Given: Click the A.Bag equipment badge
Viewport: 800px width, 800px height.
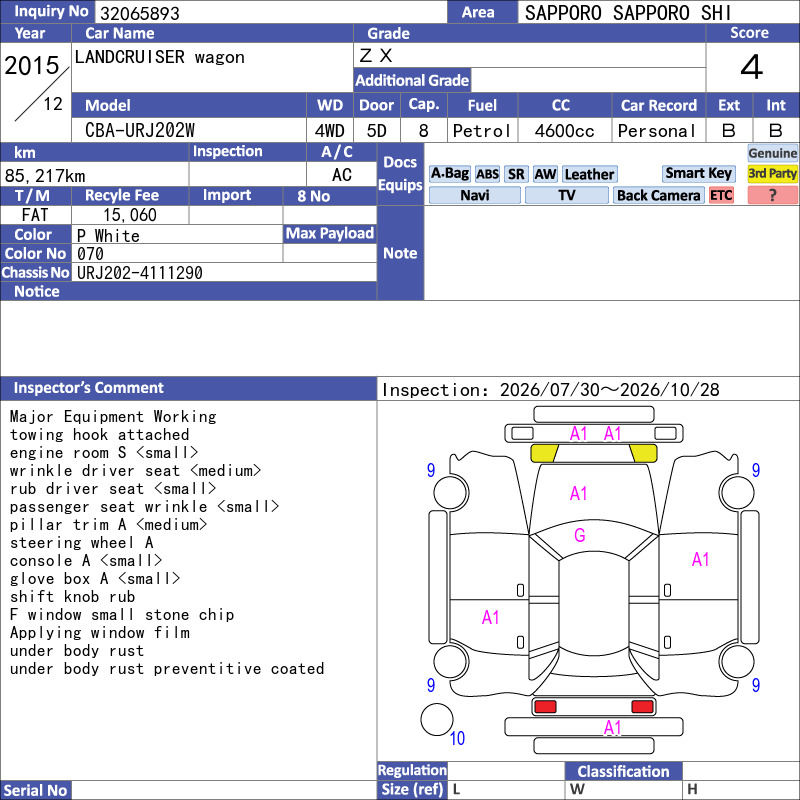Looking at the screenshot, I should click(x=449, y=174).
